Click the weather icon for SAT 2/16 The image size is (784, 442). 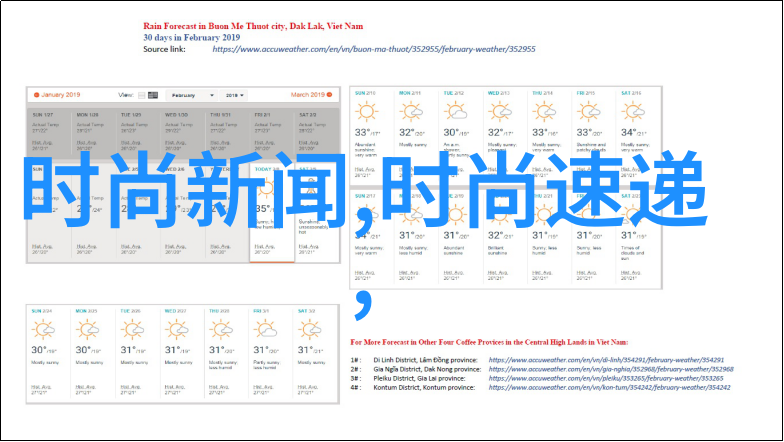[631, 111]
